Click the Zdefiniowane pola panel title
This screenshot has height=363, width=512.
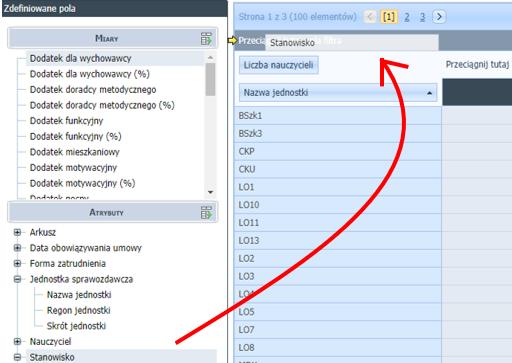(x=40, y=8)
